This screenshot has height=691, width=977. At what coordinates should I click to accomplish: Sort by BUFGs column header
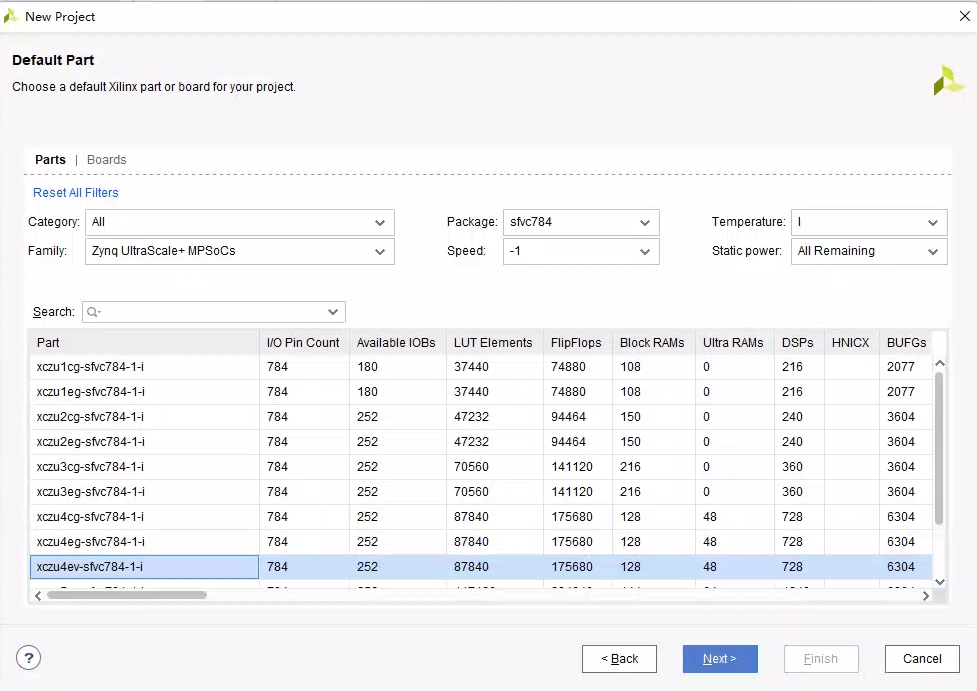click(907, 343)
